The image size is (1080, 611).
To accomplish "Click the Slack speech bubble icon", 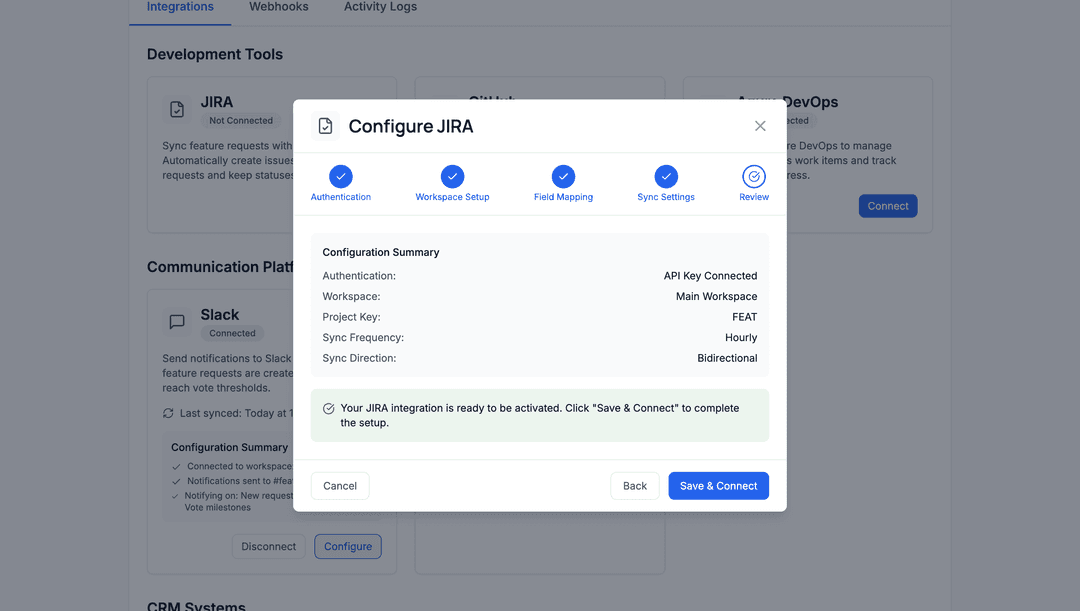I will pyautogui.click(x=177, y=321).
